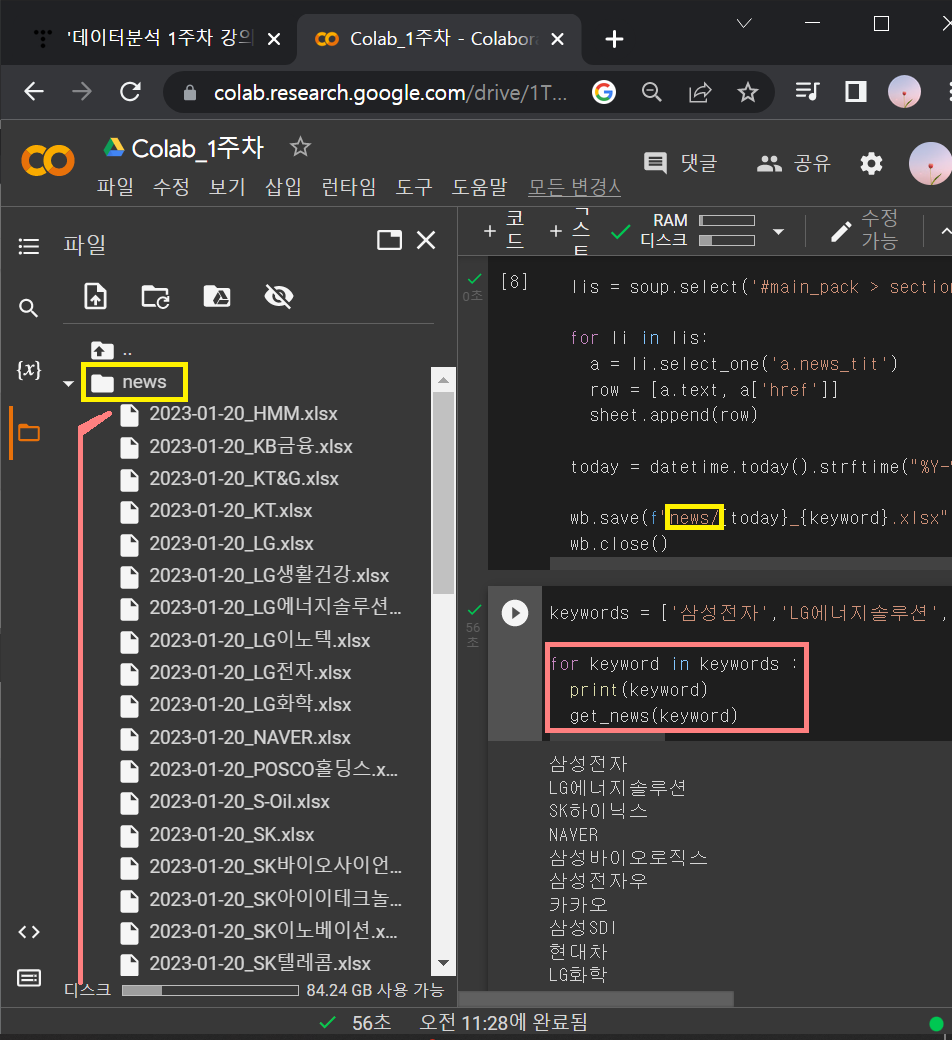This screenshot has height=1040, width=952.
Task: Collapse the header with the chevron arrow
Action: point(945,231)
